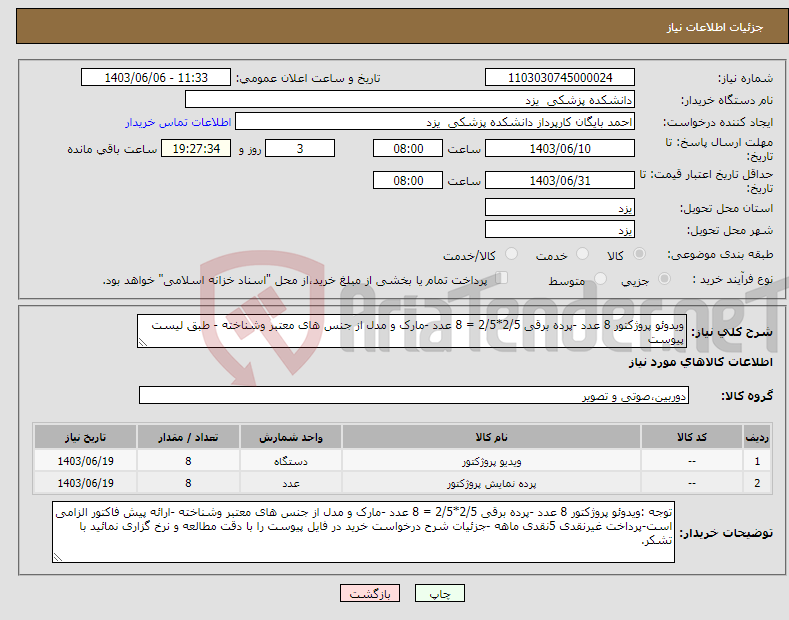Click the جزئیات اطلاعات نیاز page title
The width and height of the screenshot is (789, 620).
(x=715, y=27)
